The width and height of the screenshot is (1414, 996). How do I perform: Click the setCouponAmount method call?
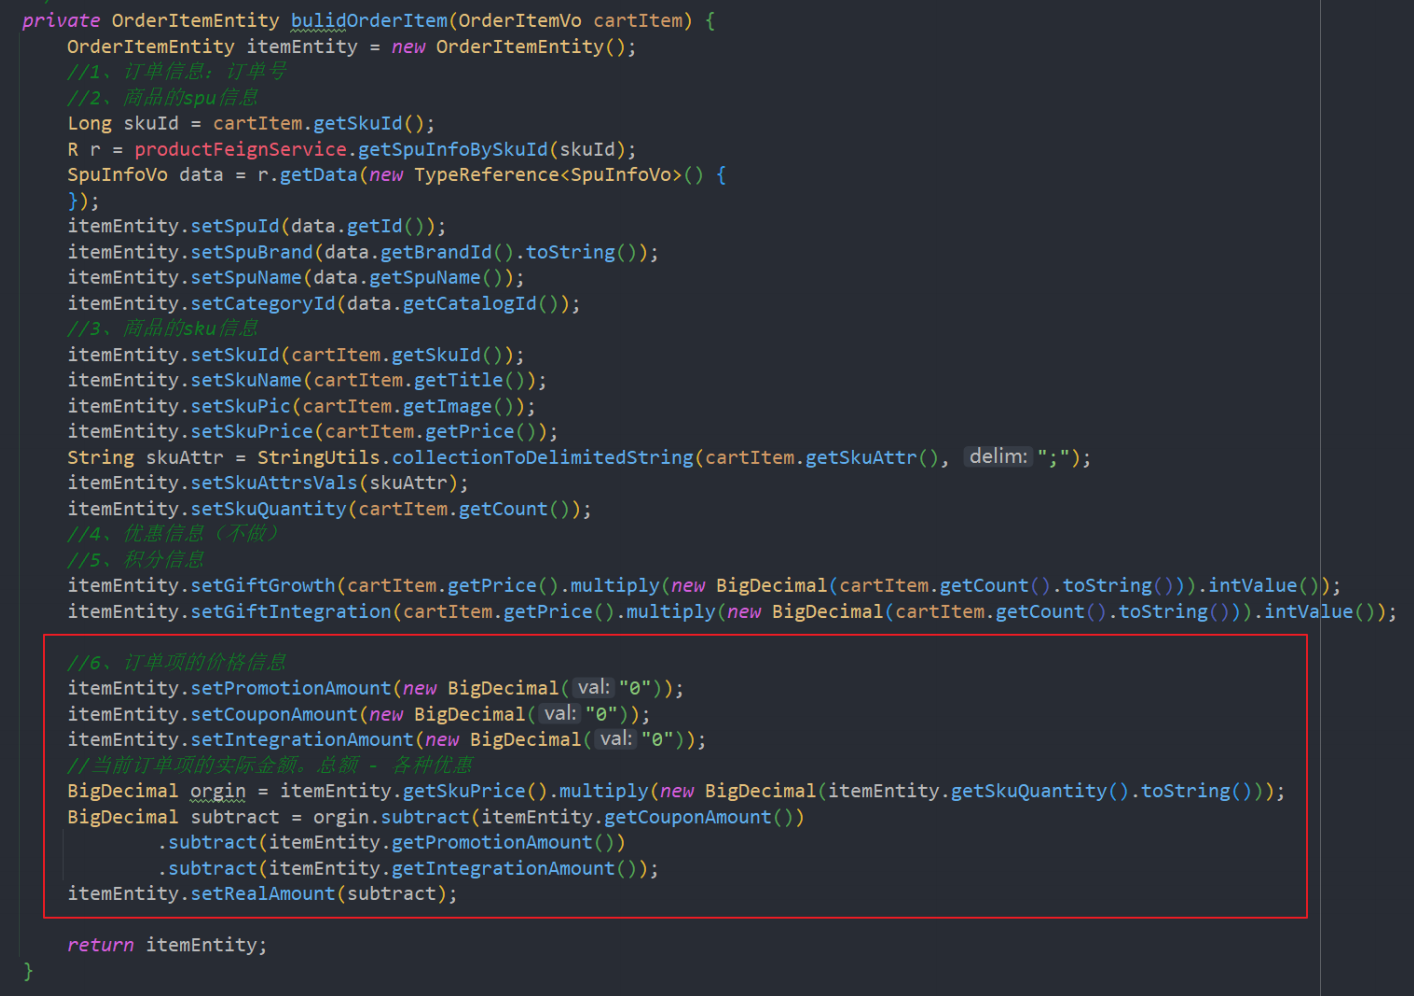(x=274, y=714)
